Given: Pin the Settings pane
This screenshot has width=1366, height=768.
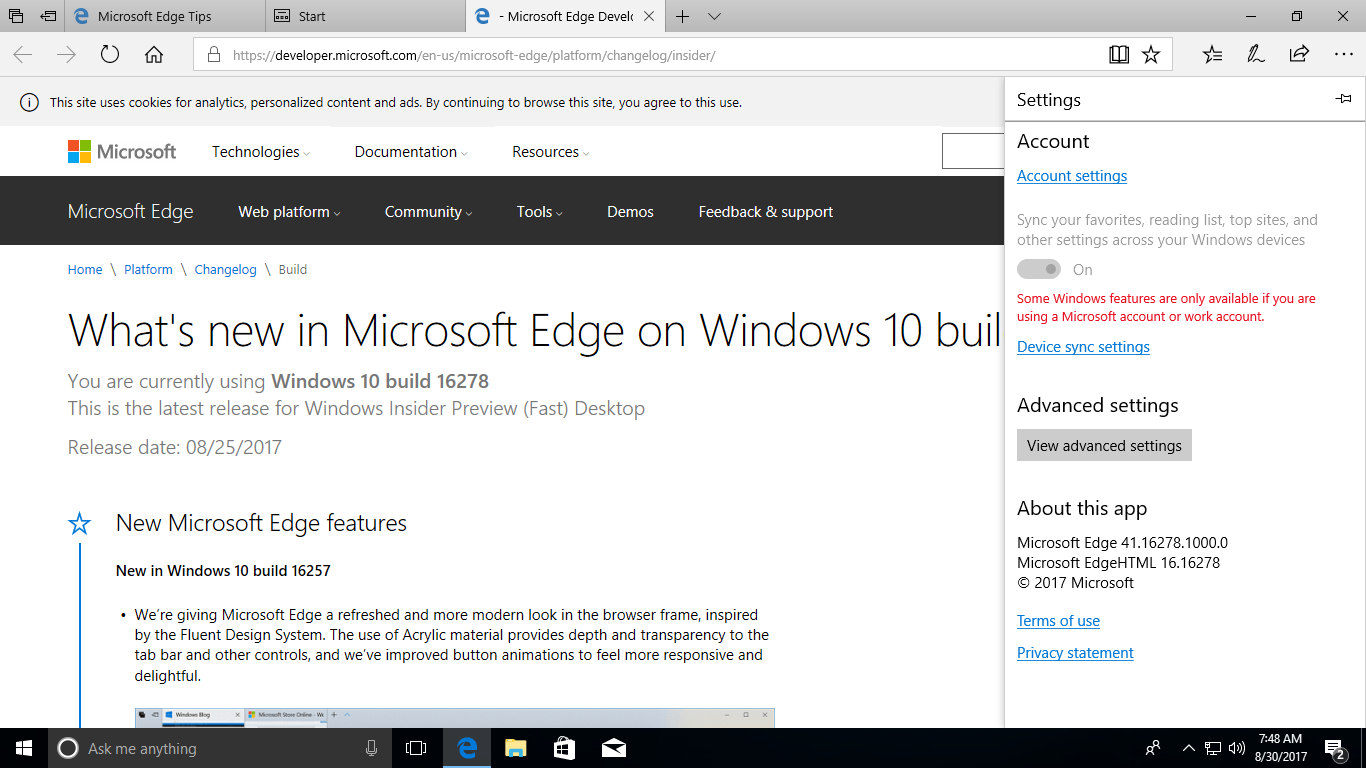Looking at the screenshot, I should [1343, 99].
